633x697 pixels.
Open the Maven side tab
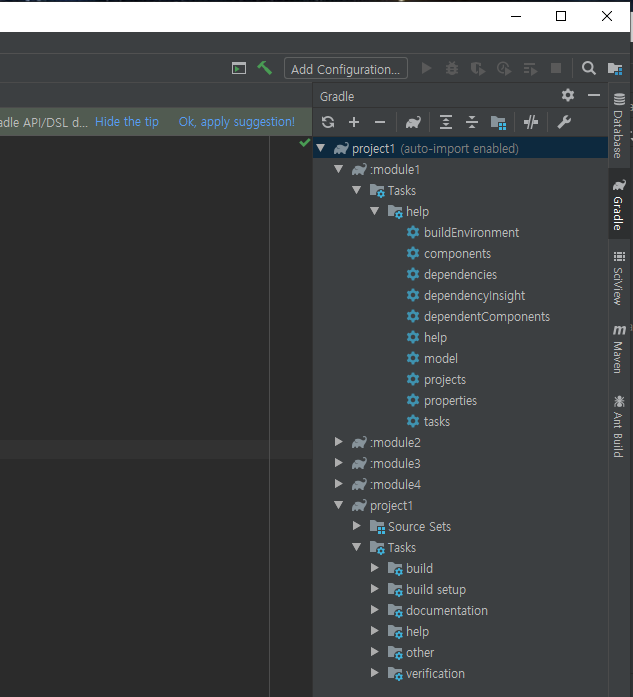[x=619, y=349]
